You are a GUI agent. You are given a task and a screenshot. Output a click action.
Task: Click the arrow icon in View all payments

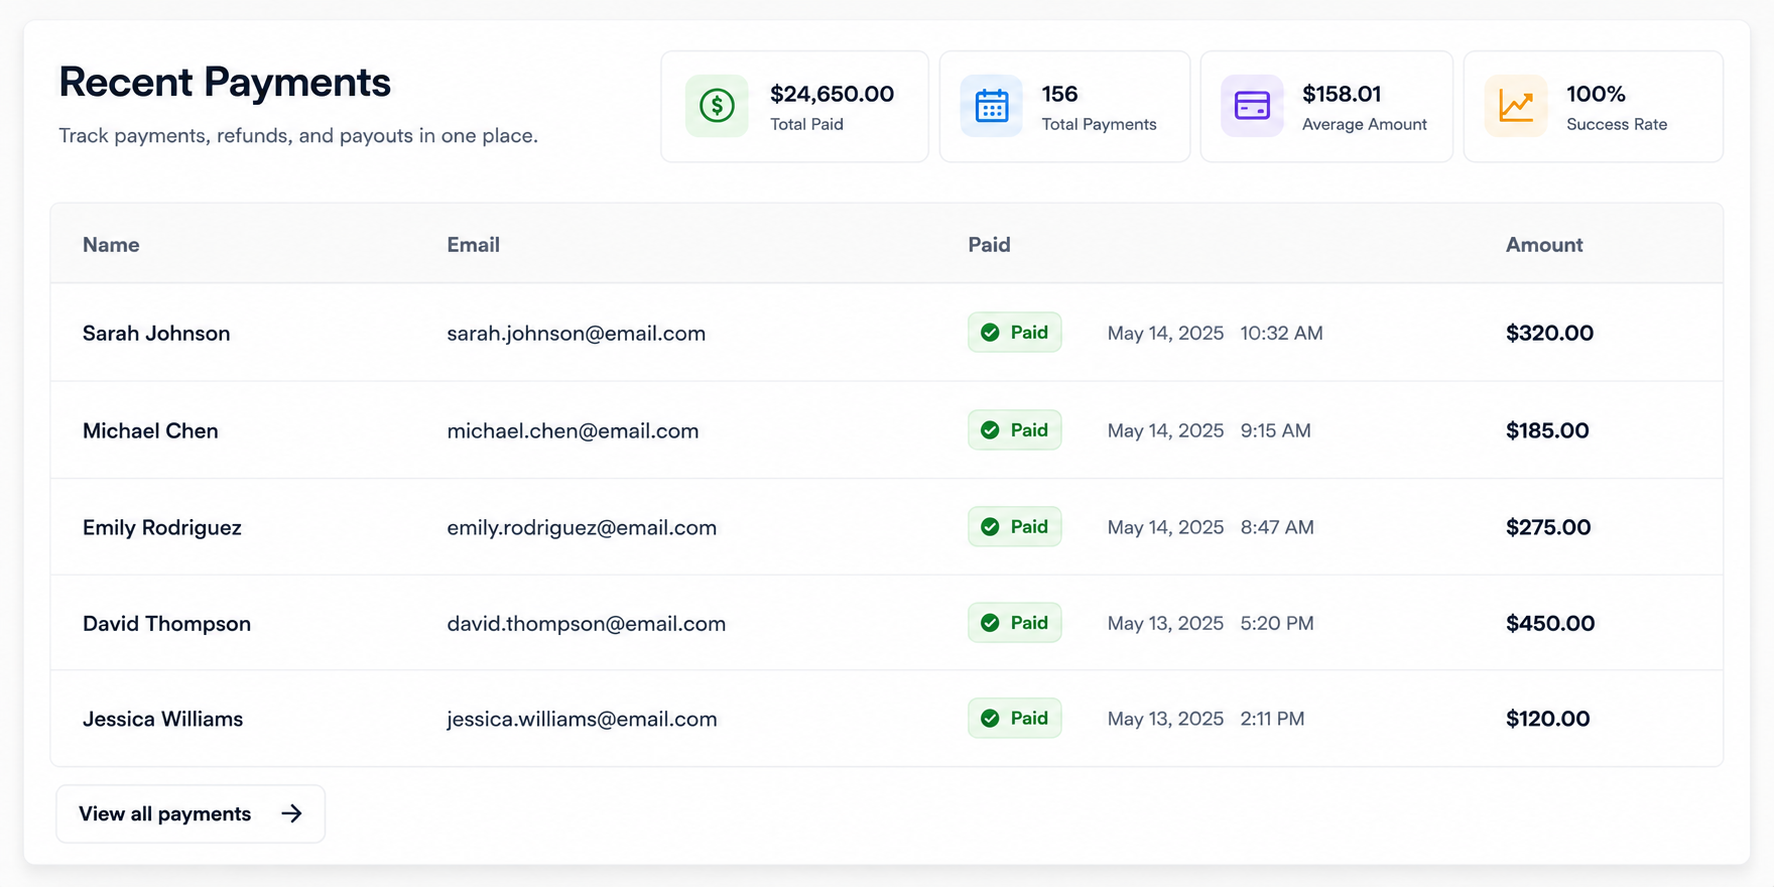coord(291,814)
